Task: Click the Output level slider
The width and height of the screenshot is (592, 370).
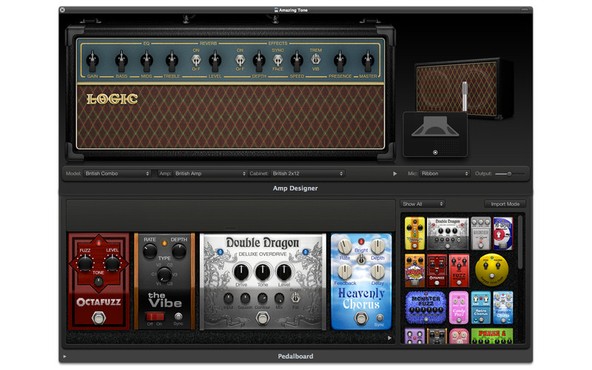Action: click(509, 174)
